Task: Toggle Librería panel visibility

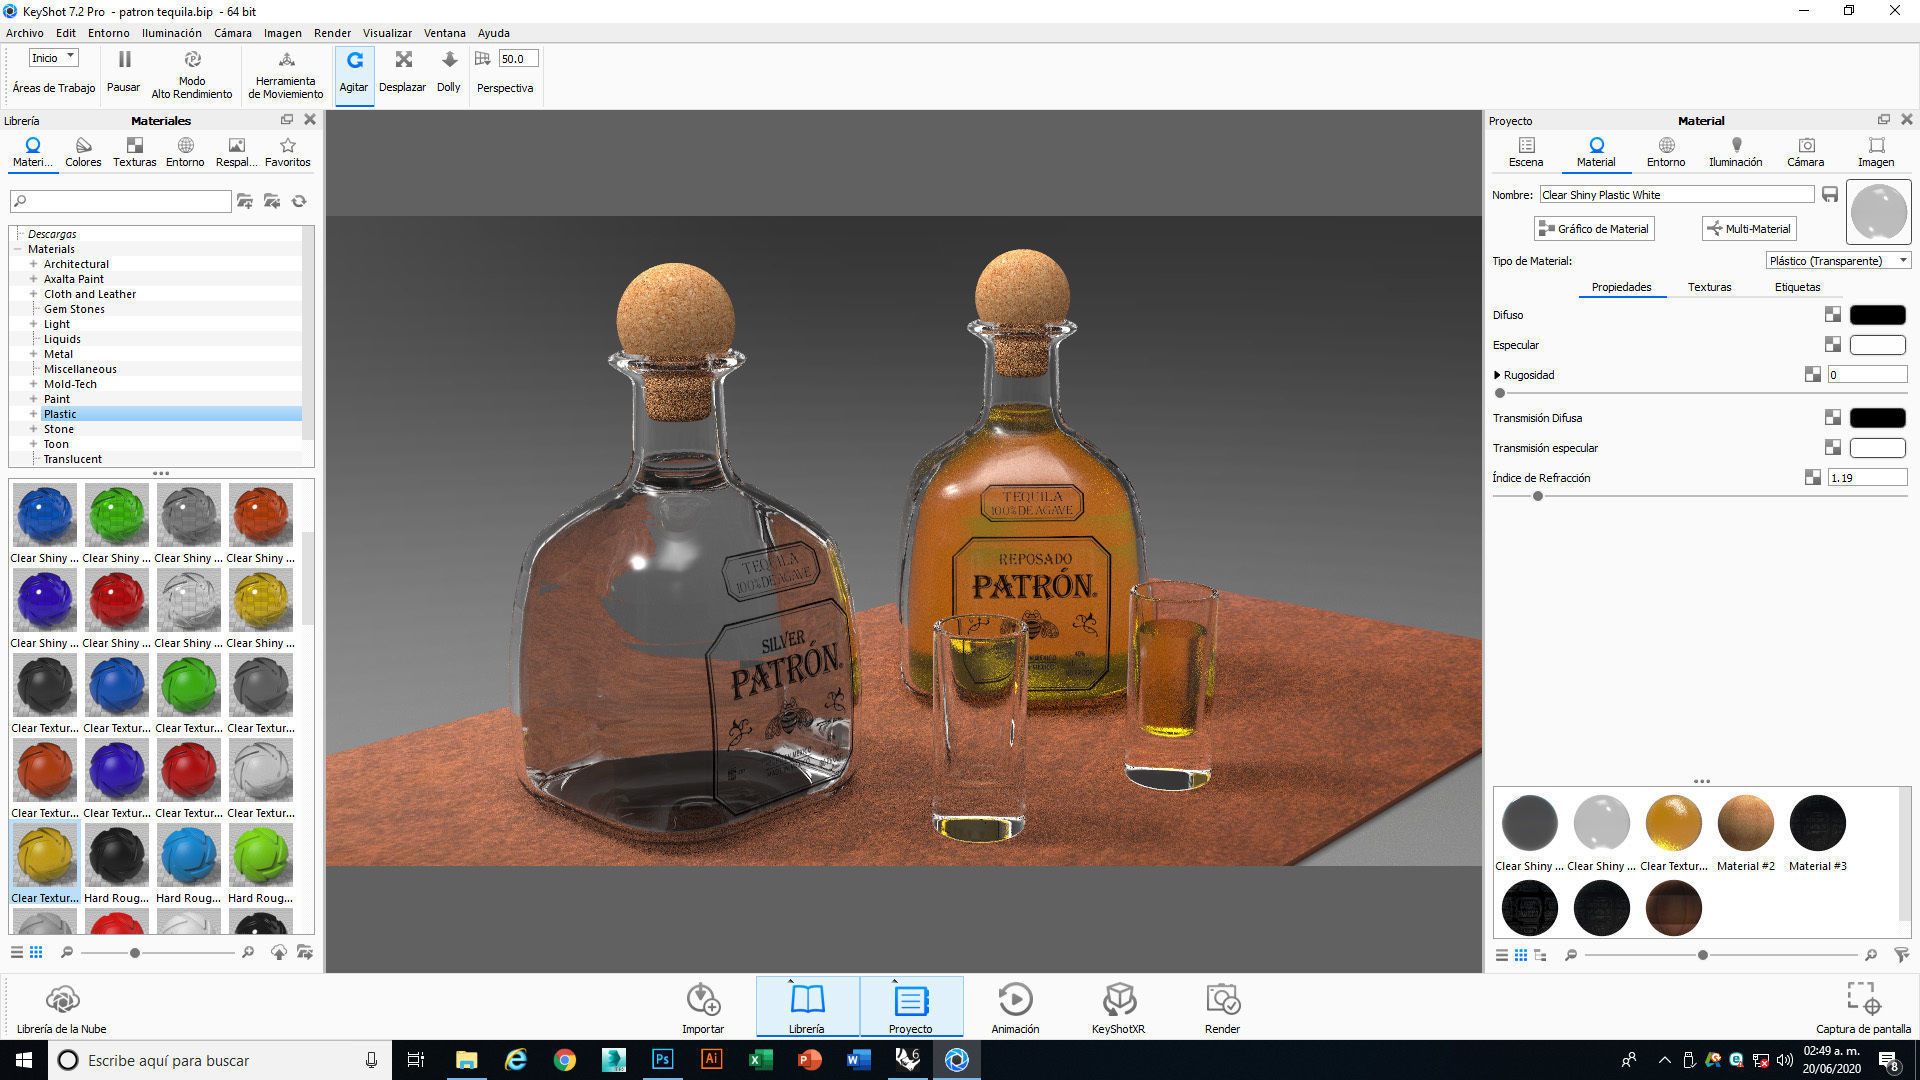Action: click(806, 1008)
